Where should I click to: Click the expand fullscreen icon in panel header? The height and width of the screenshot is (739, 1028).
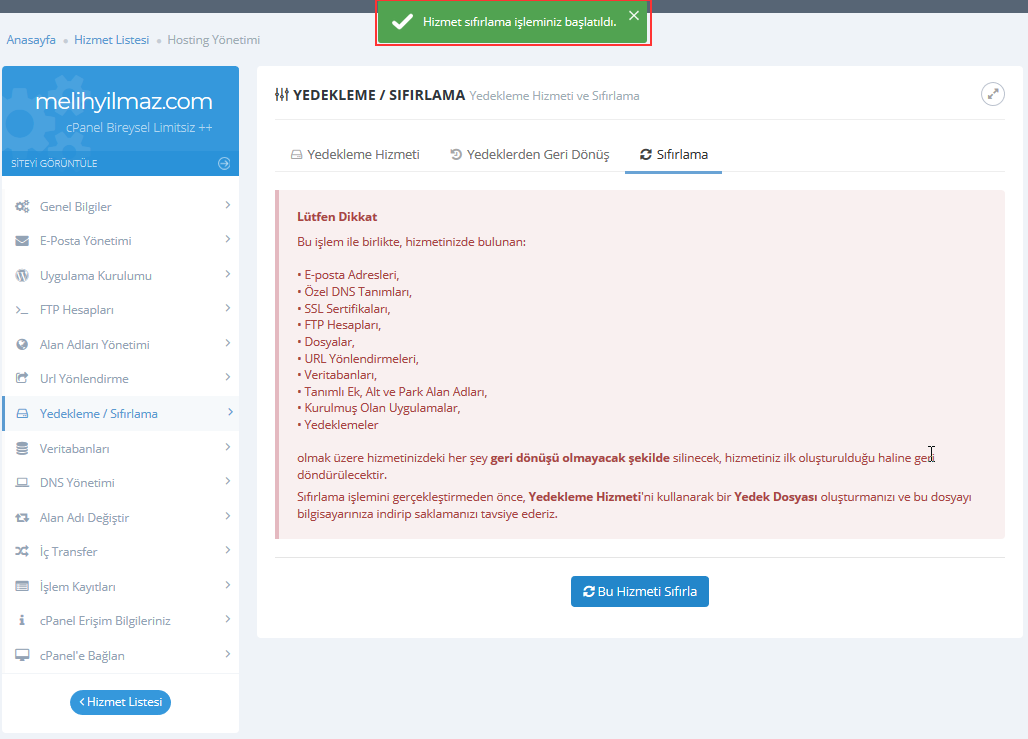[992, 94]
